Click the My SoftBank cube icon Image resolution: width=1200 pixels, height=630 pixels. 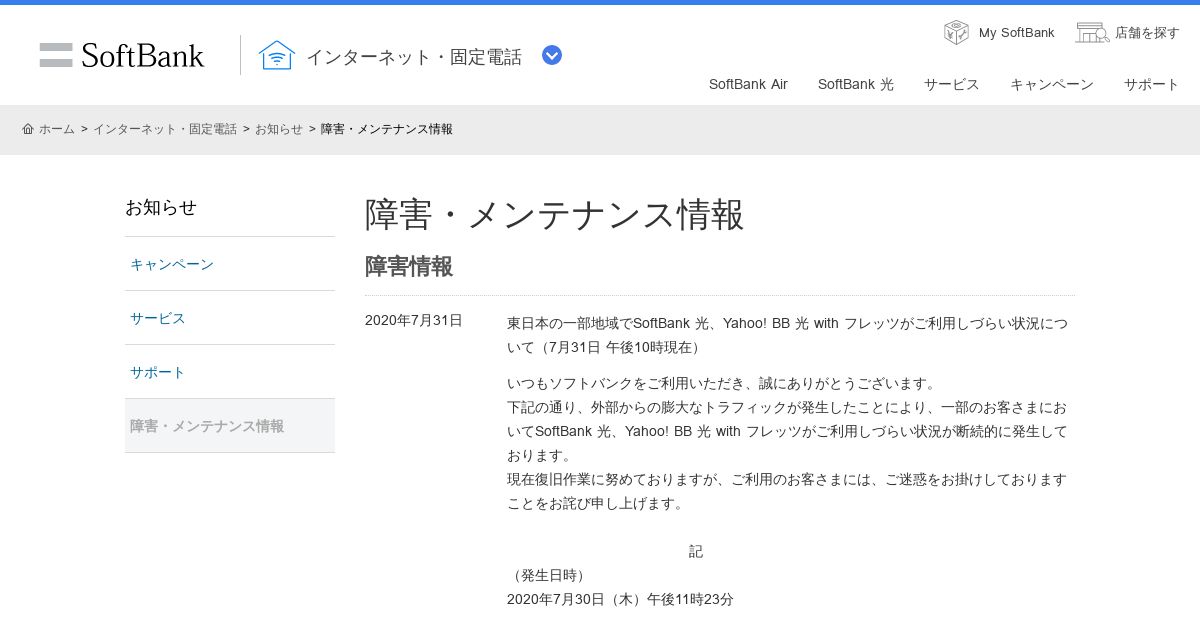[x=956, y=32]
